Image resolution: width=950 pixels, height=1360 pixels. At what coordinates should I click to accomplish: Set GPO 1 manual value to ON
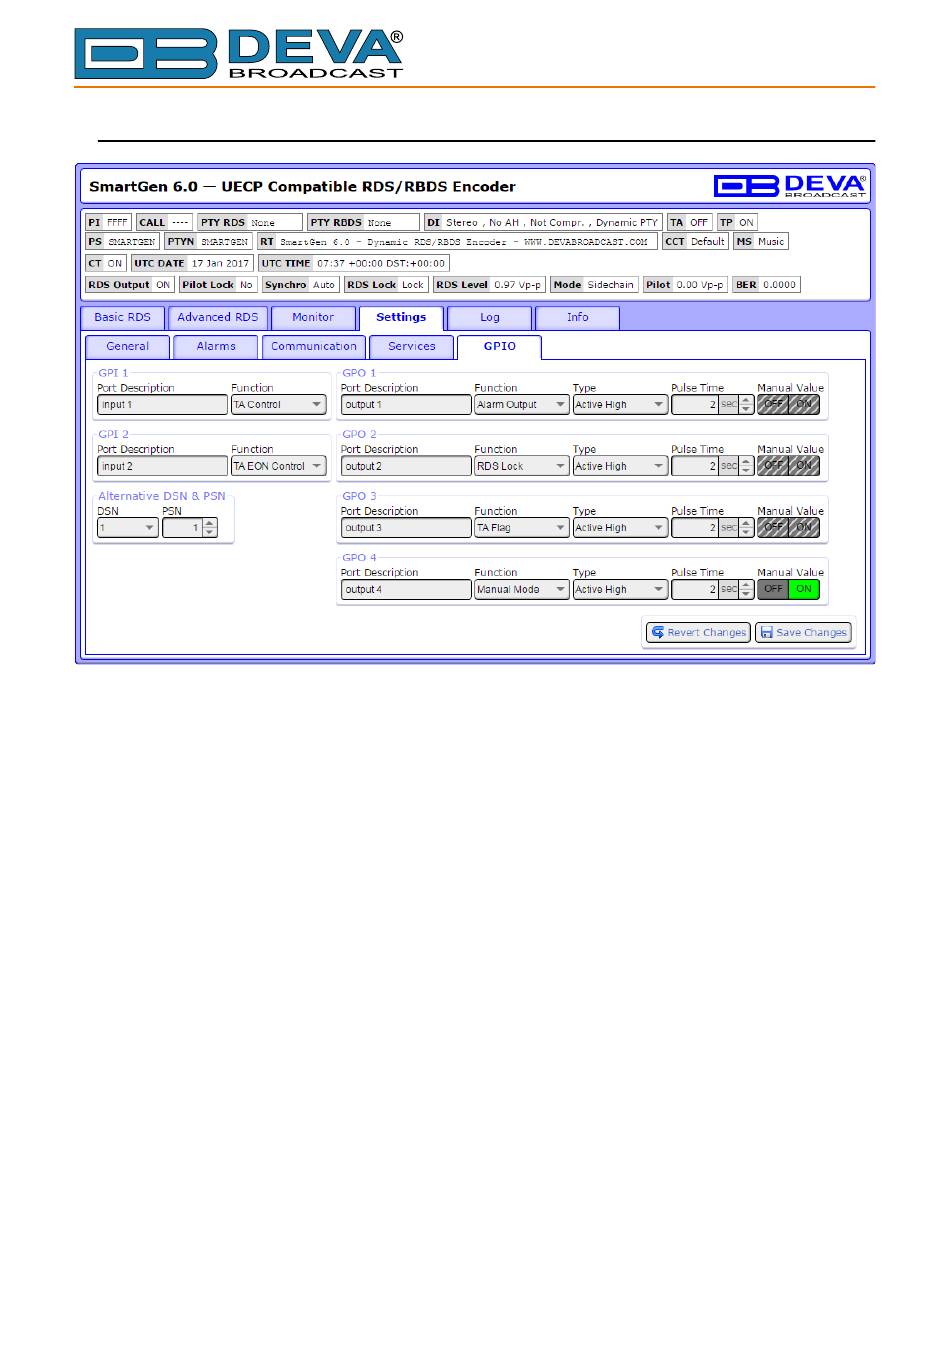click(804, 405)
